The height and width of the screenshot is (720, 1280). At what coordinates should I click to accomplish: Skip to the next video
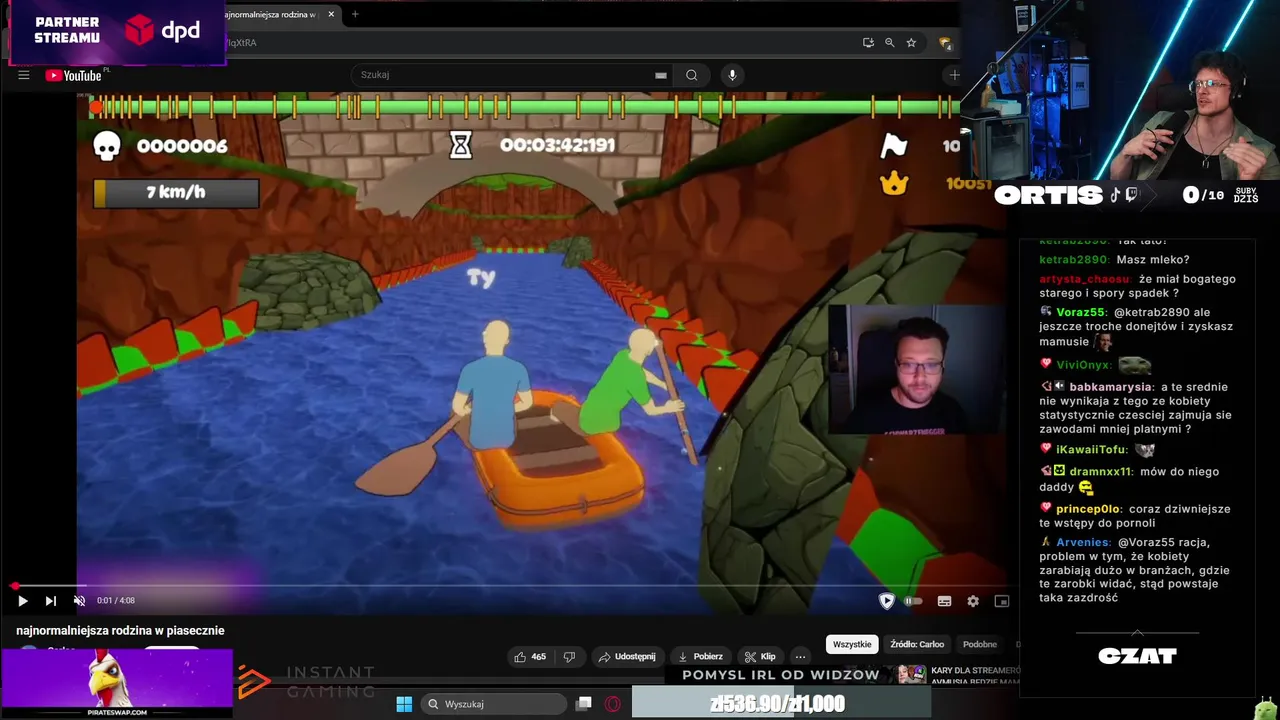(x=50, y=601)
